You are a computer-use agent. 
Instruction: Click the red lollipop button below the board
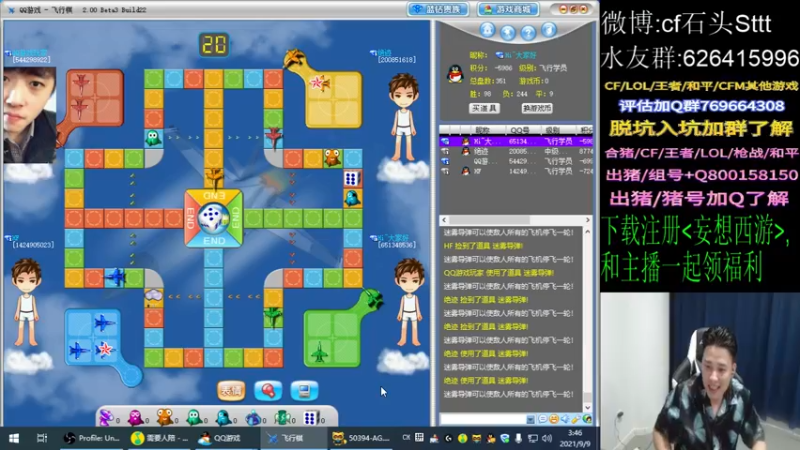point(268,391)
